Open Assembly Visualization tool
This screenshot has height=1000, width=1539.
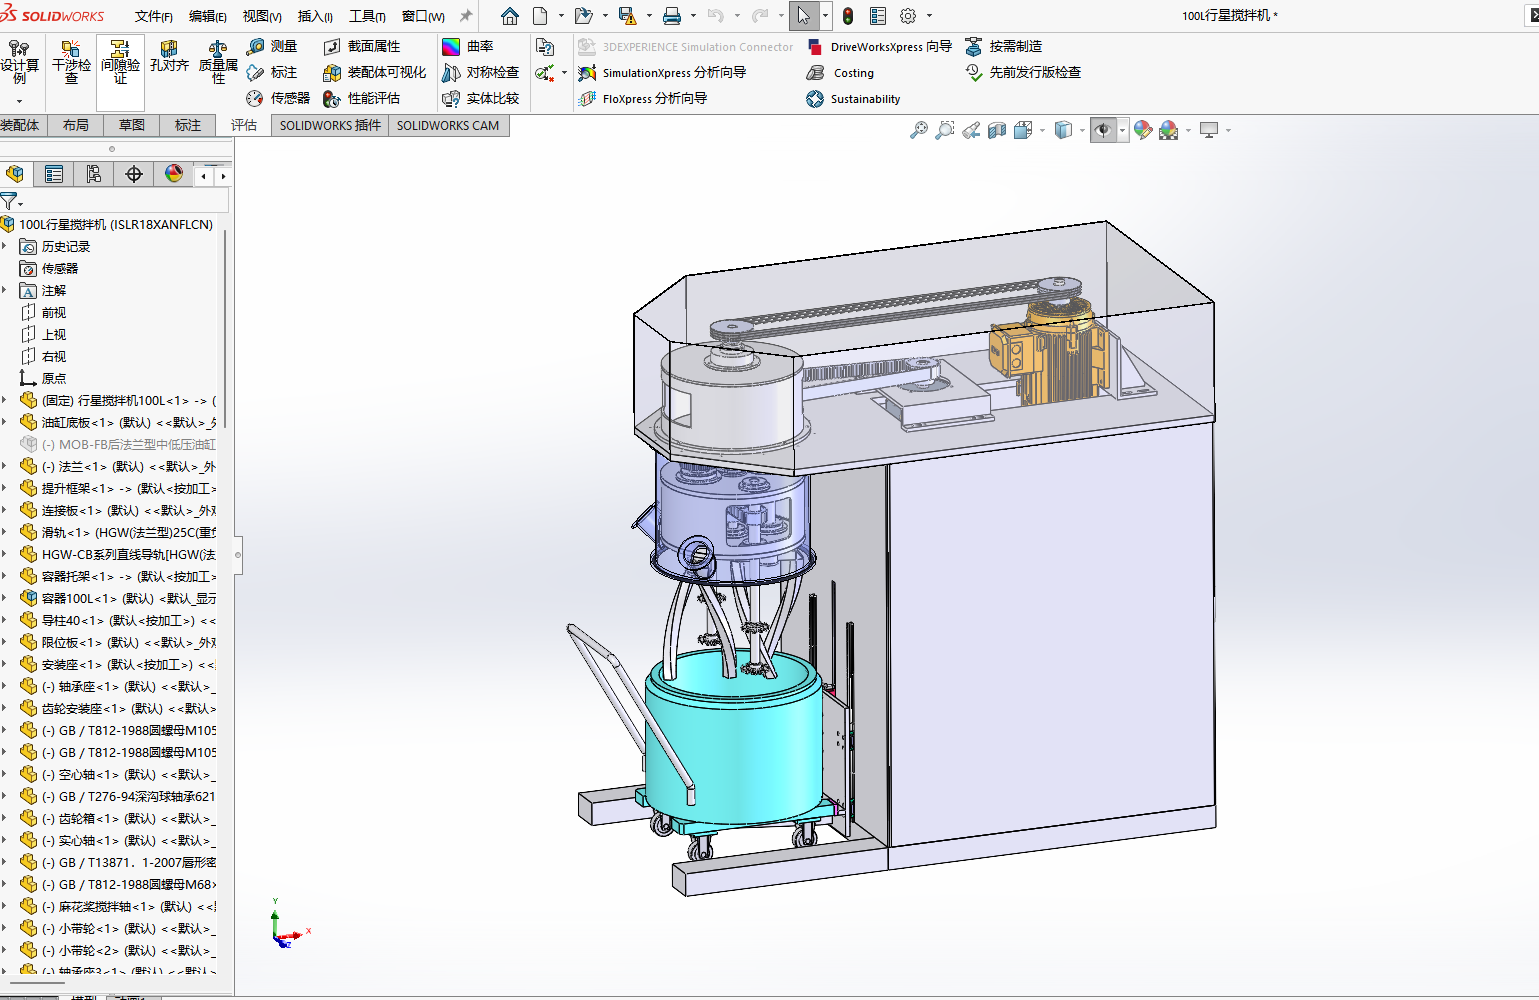click(x=375, y=72)
